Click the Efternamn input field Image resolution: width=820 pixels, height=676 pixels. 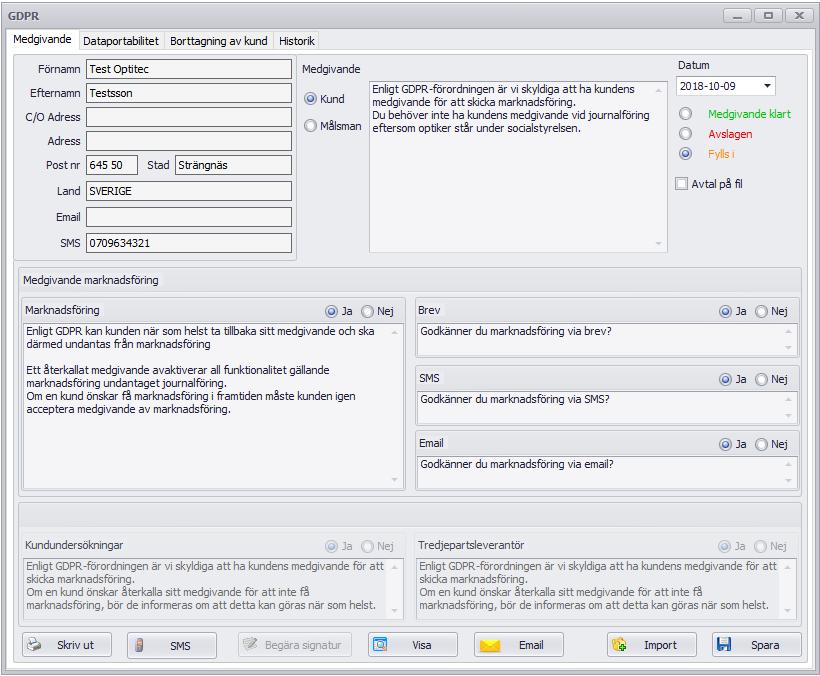(x=189, y=93)
